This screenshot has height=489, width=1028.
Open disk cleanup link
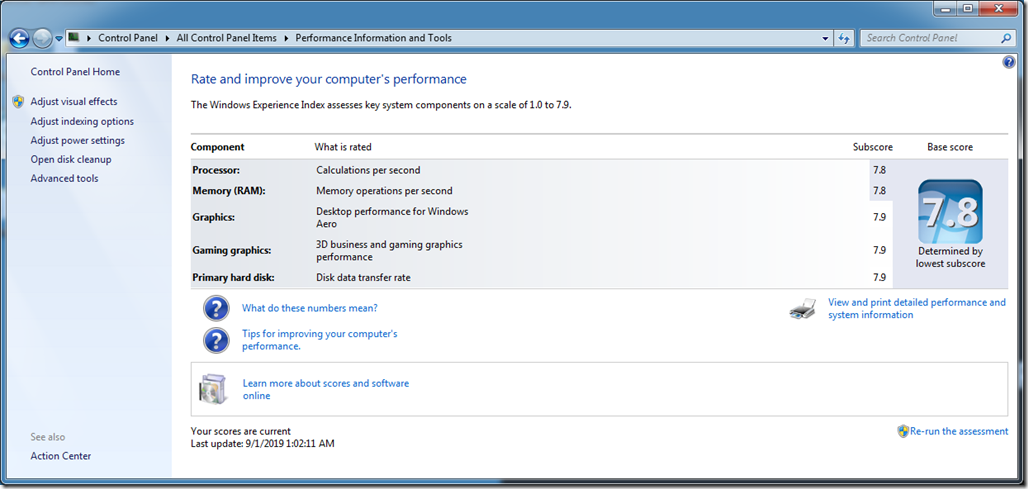71,159
